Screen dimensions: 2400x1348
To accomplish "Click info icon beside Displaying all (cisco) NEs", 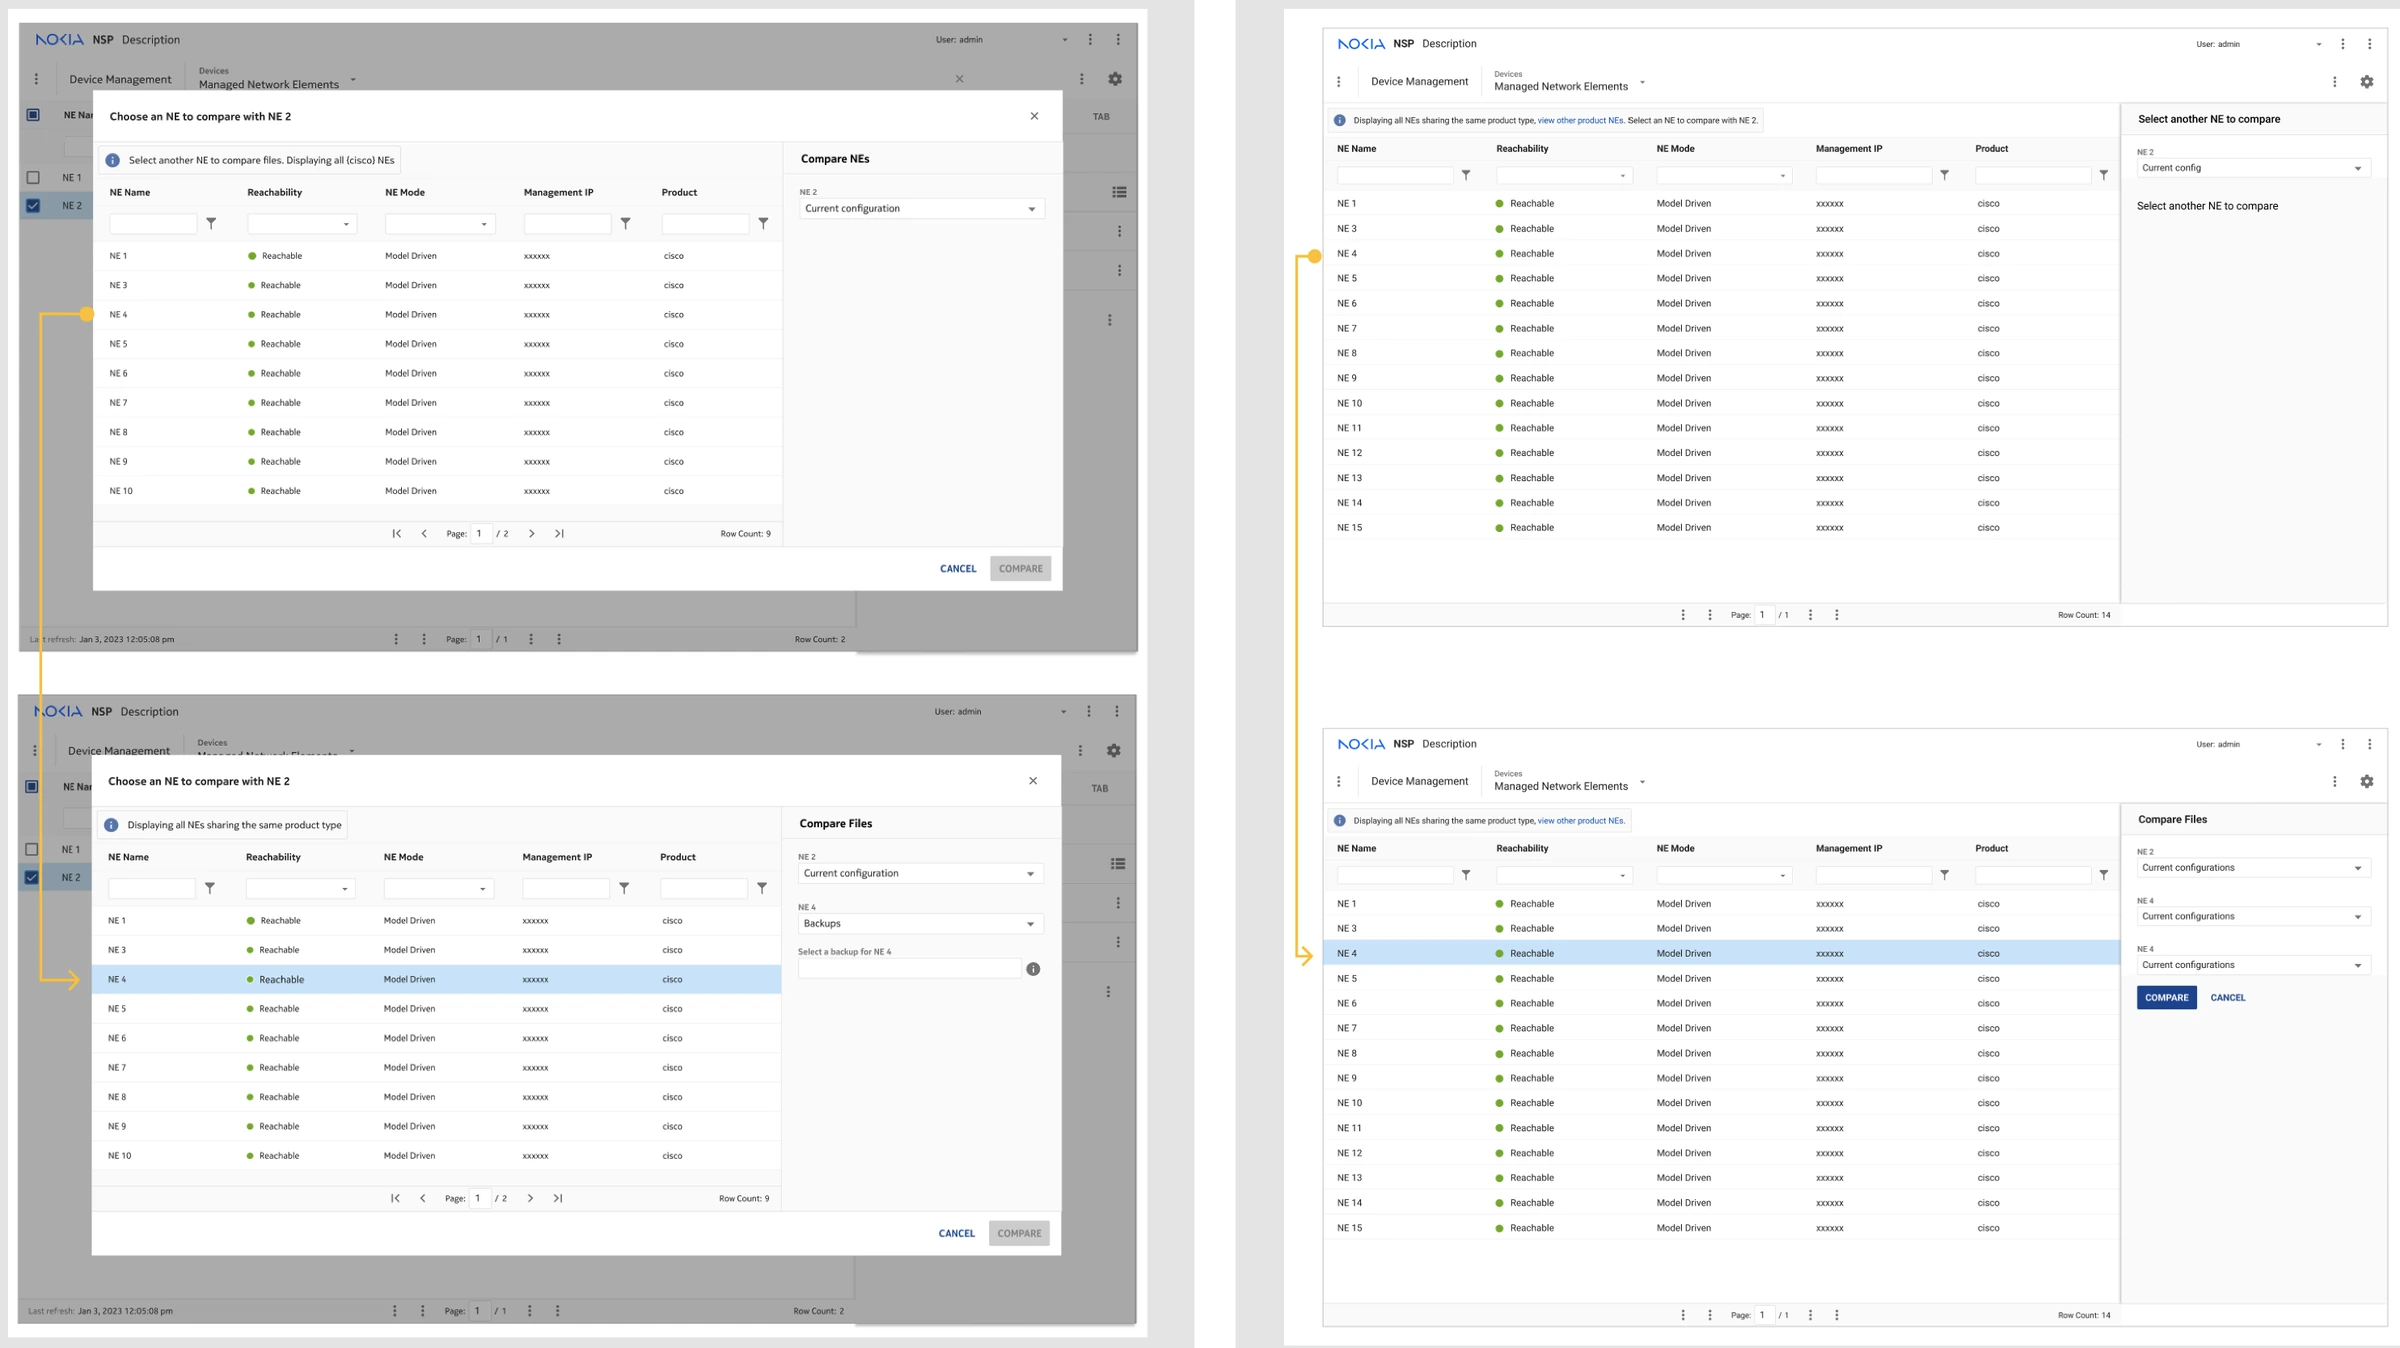I will pos(112,160).
